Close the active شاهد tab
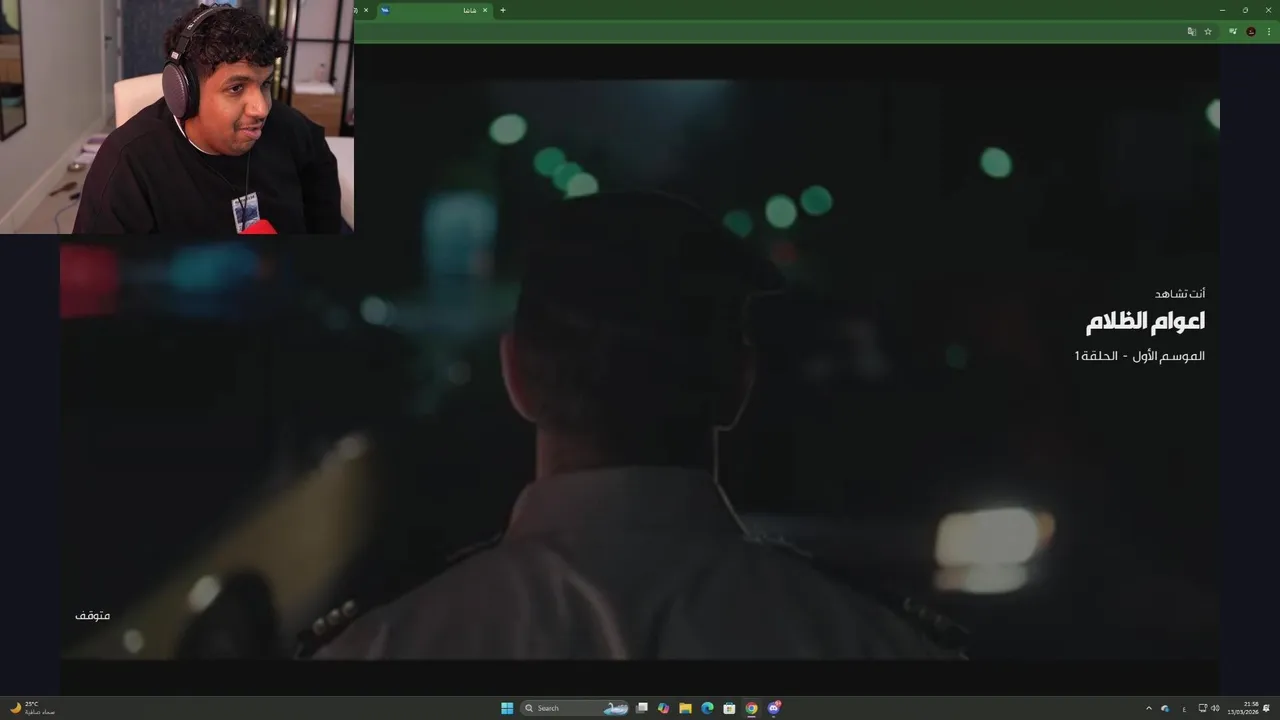1280x720 pixels. click(x=485, y=10)
